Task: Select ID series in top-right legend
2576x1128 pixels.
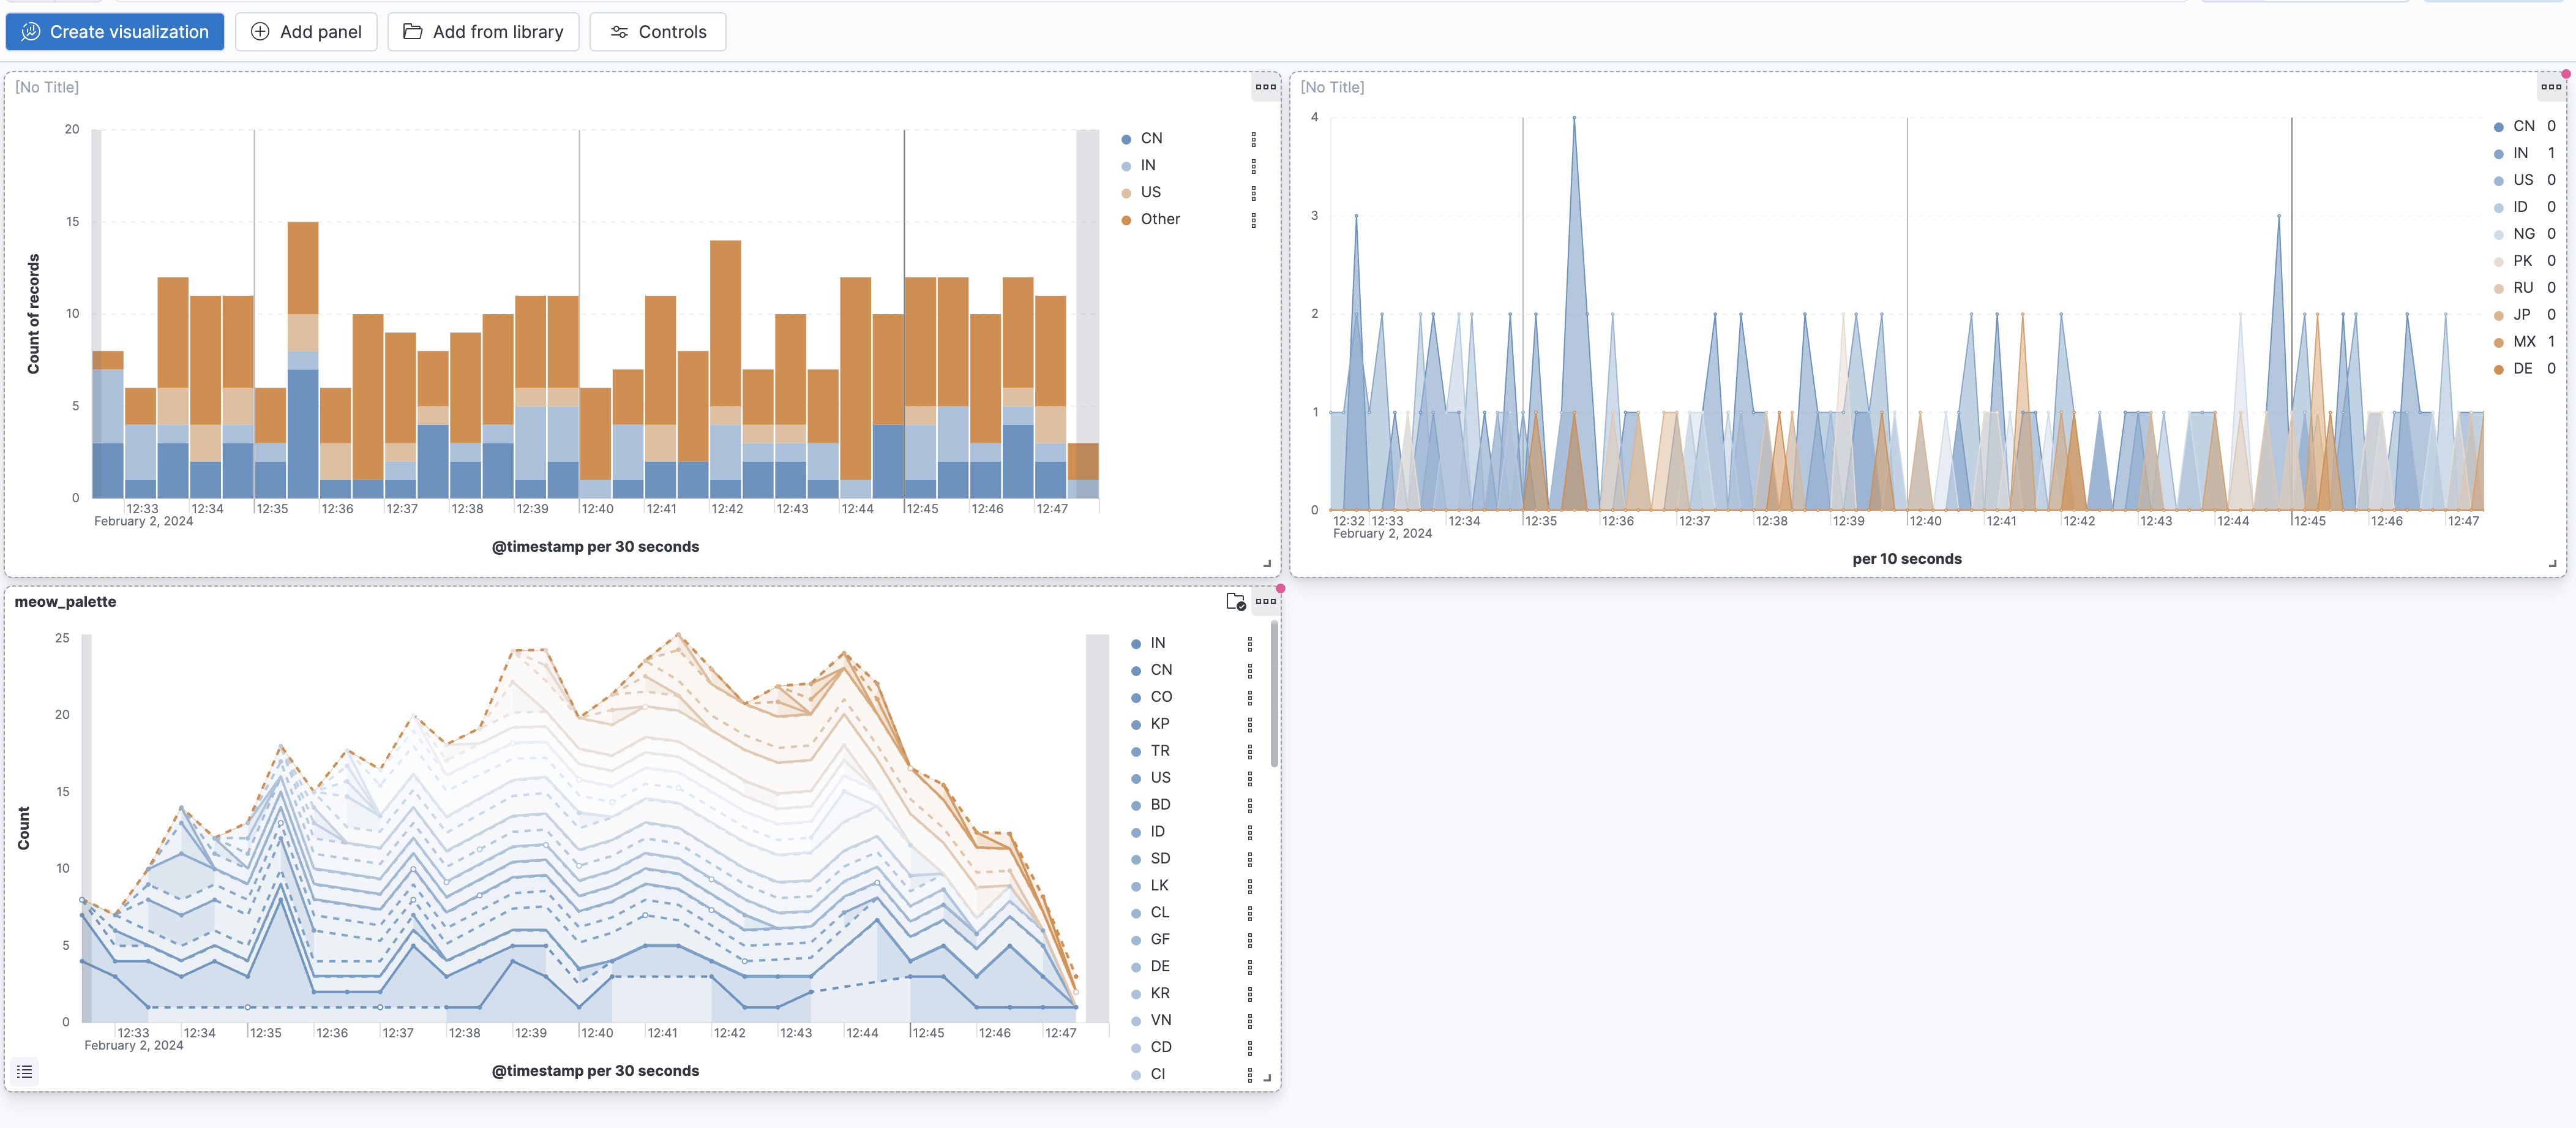Action: (2520, 207)
